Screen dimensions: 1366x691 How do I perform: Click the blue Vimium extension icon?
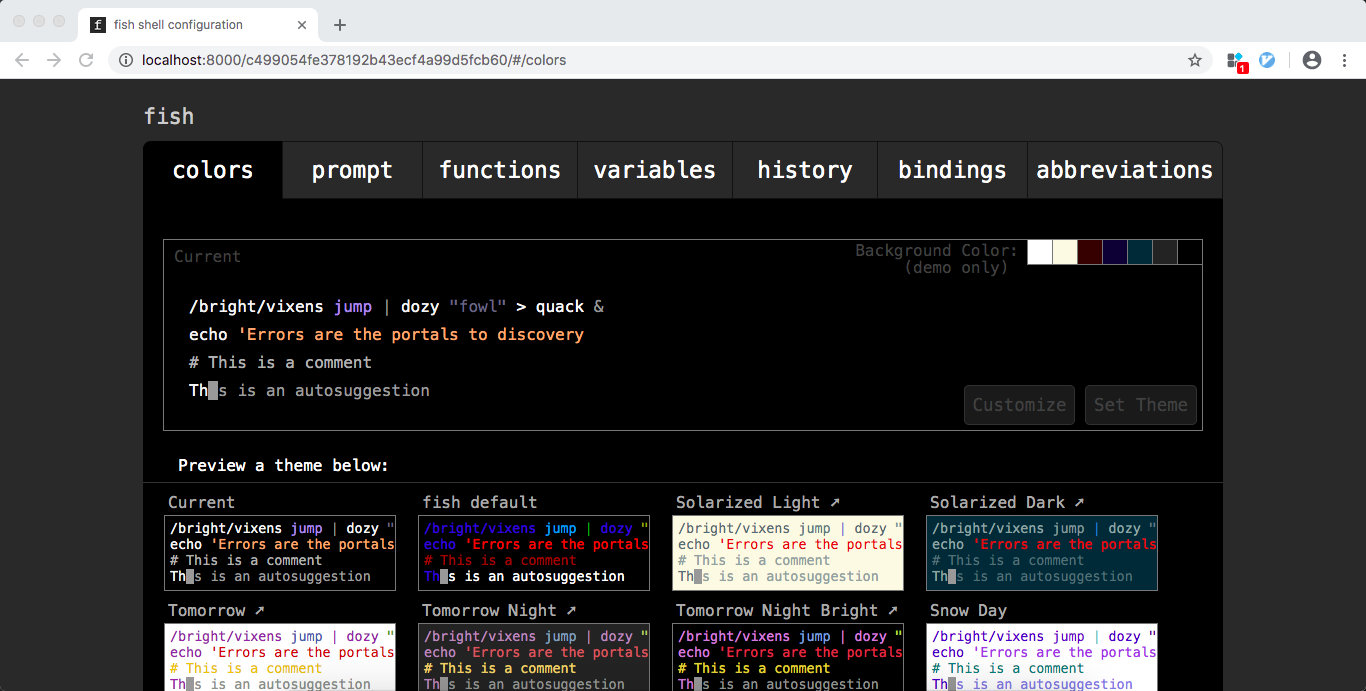point(1267,60)
